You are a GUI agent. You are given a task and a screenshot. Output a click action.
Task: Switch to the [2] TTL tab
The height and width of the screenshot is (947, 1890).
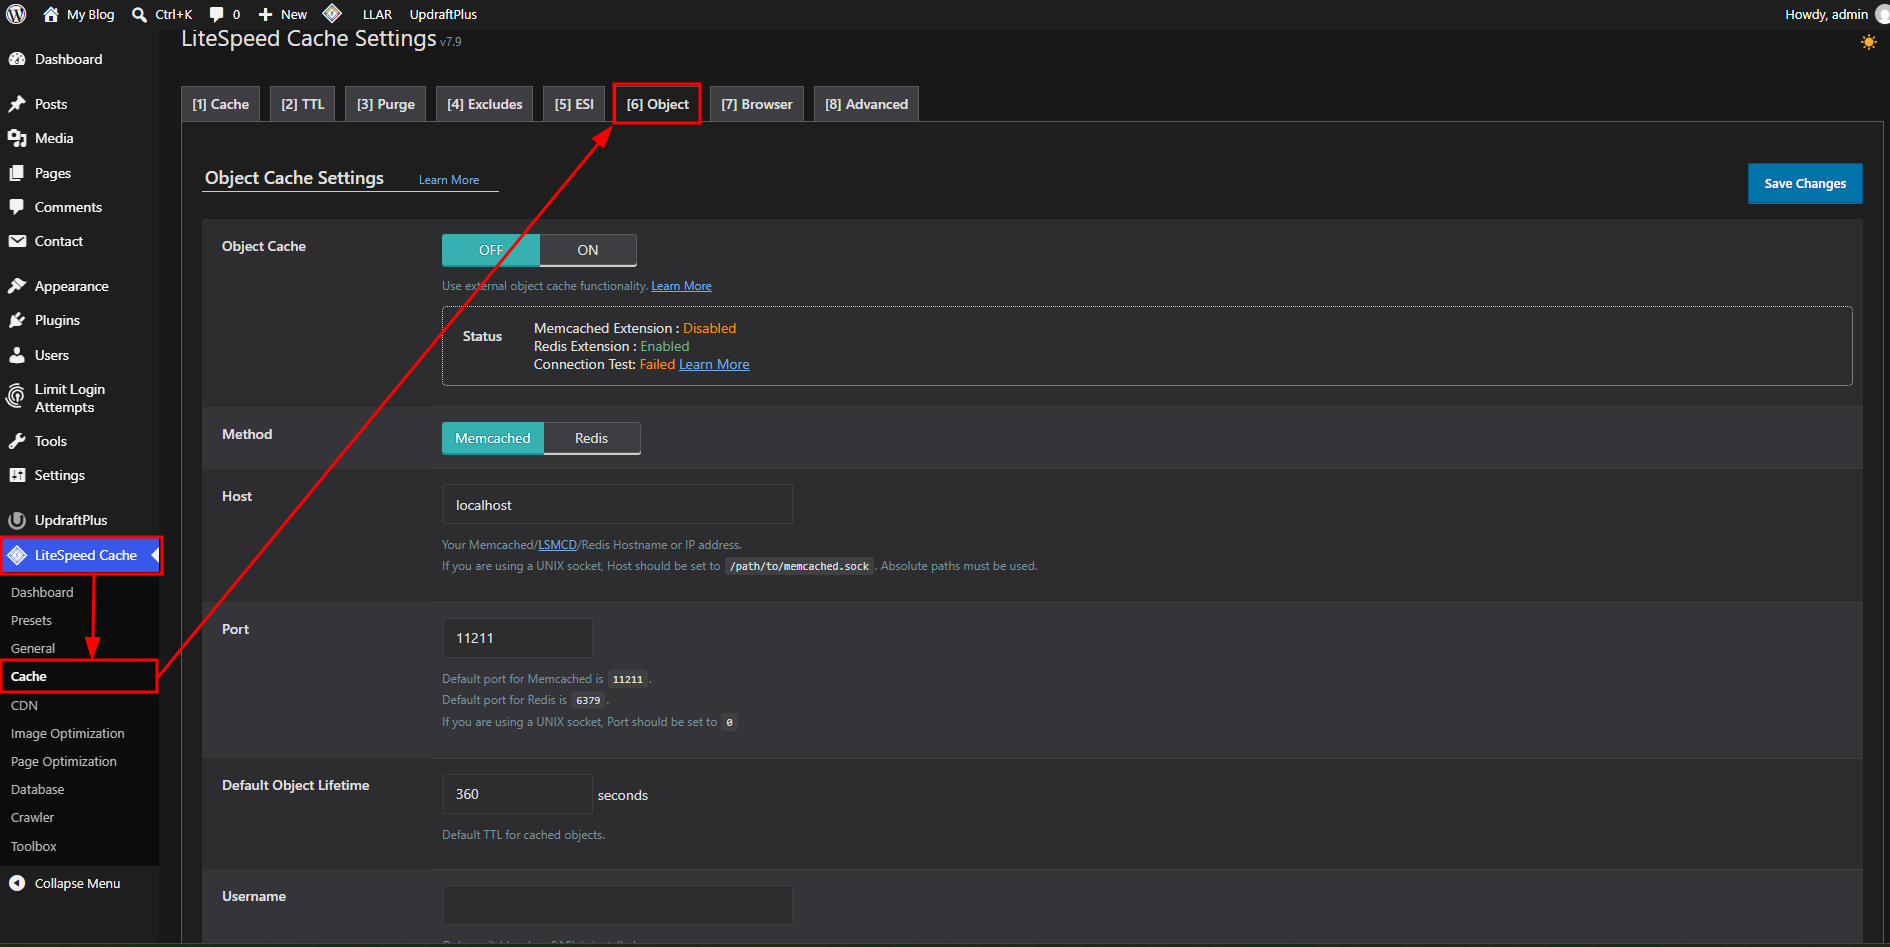click(303, 104)
